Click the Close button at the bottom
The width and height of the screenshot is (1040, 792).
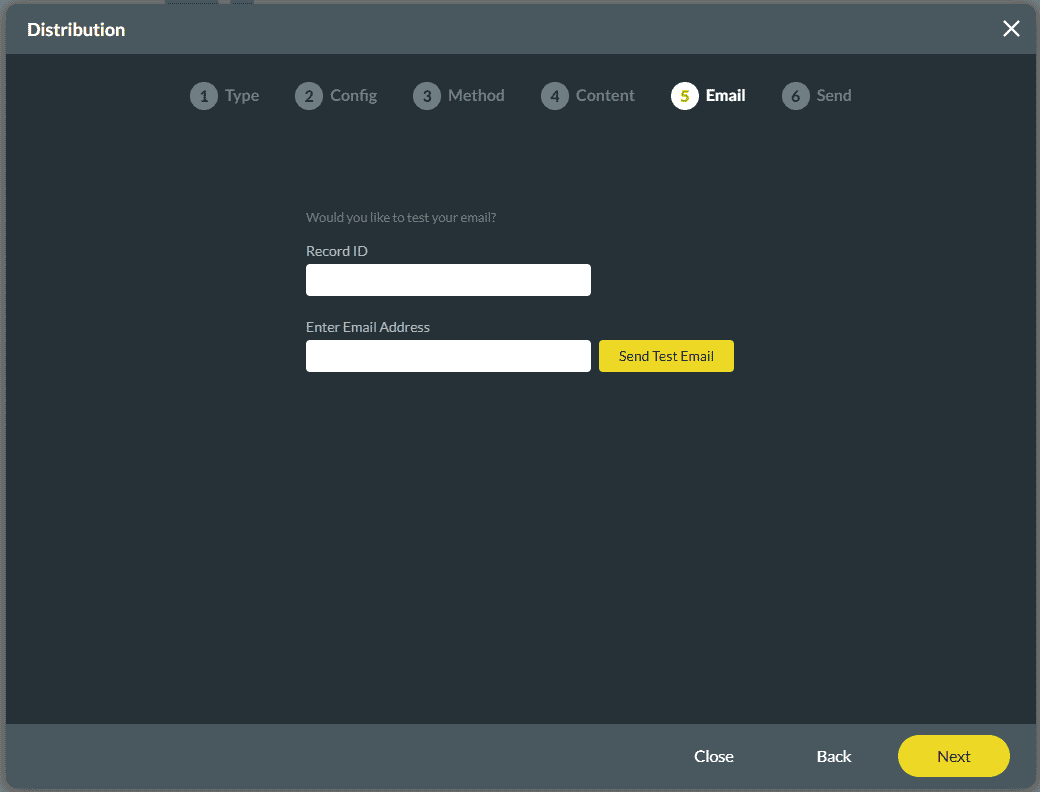click(713, 756)
